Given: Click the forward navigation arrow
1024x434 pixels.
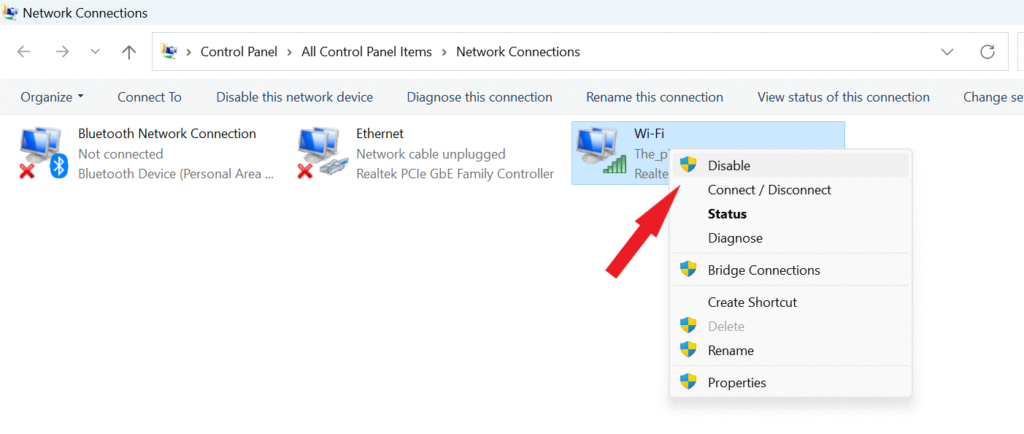Looking at the screenshot, I should click(61, 52).
